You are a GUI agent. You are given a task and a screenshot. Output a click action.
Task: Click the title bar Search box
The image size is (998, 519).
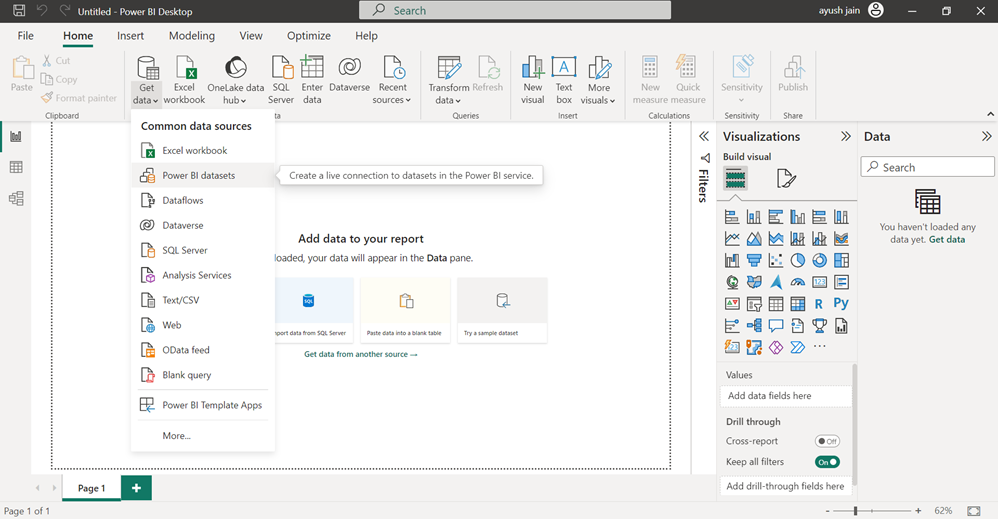pyautogui.click(x=515, y=10)
